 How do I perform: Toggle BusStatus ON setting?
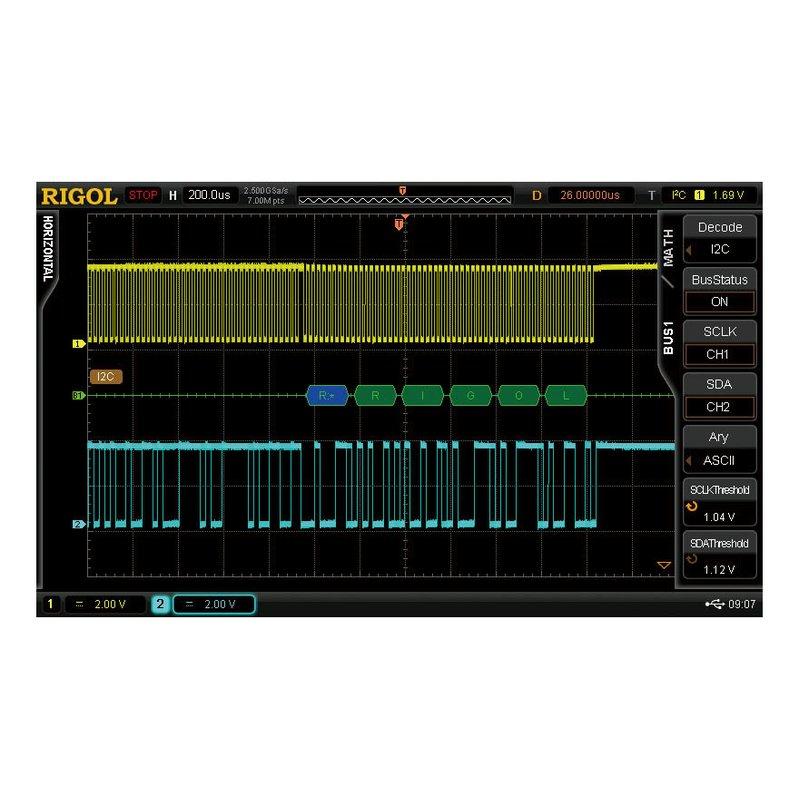point(719,291)
